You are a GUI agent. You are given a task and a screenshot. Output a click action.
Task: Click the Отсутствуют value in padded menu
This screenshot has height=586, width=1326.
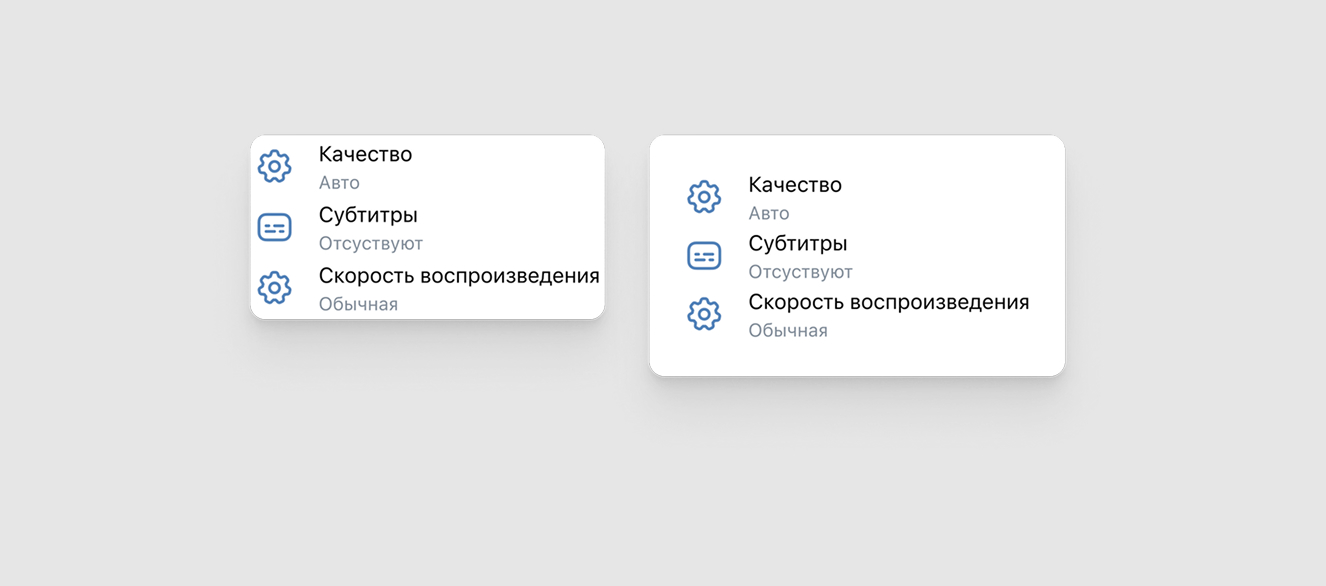point(801,272)
